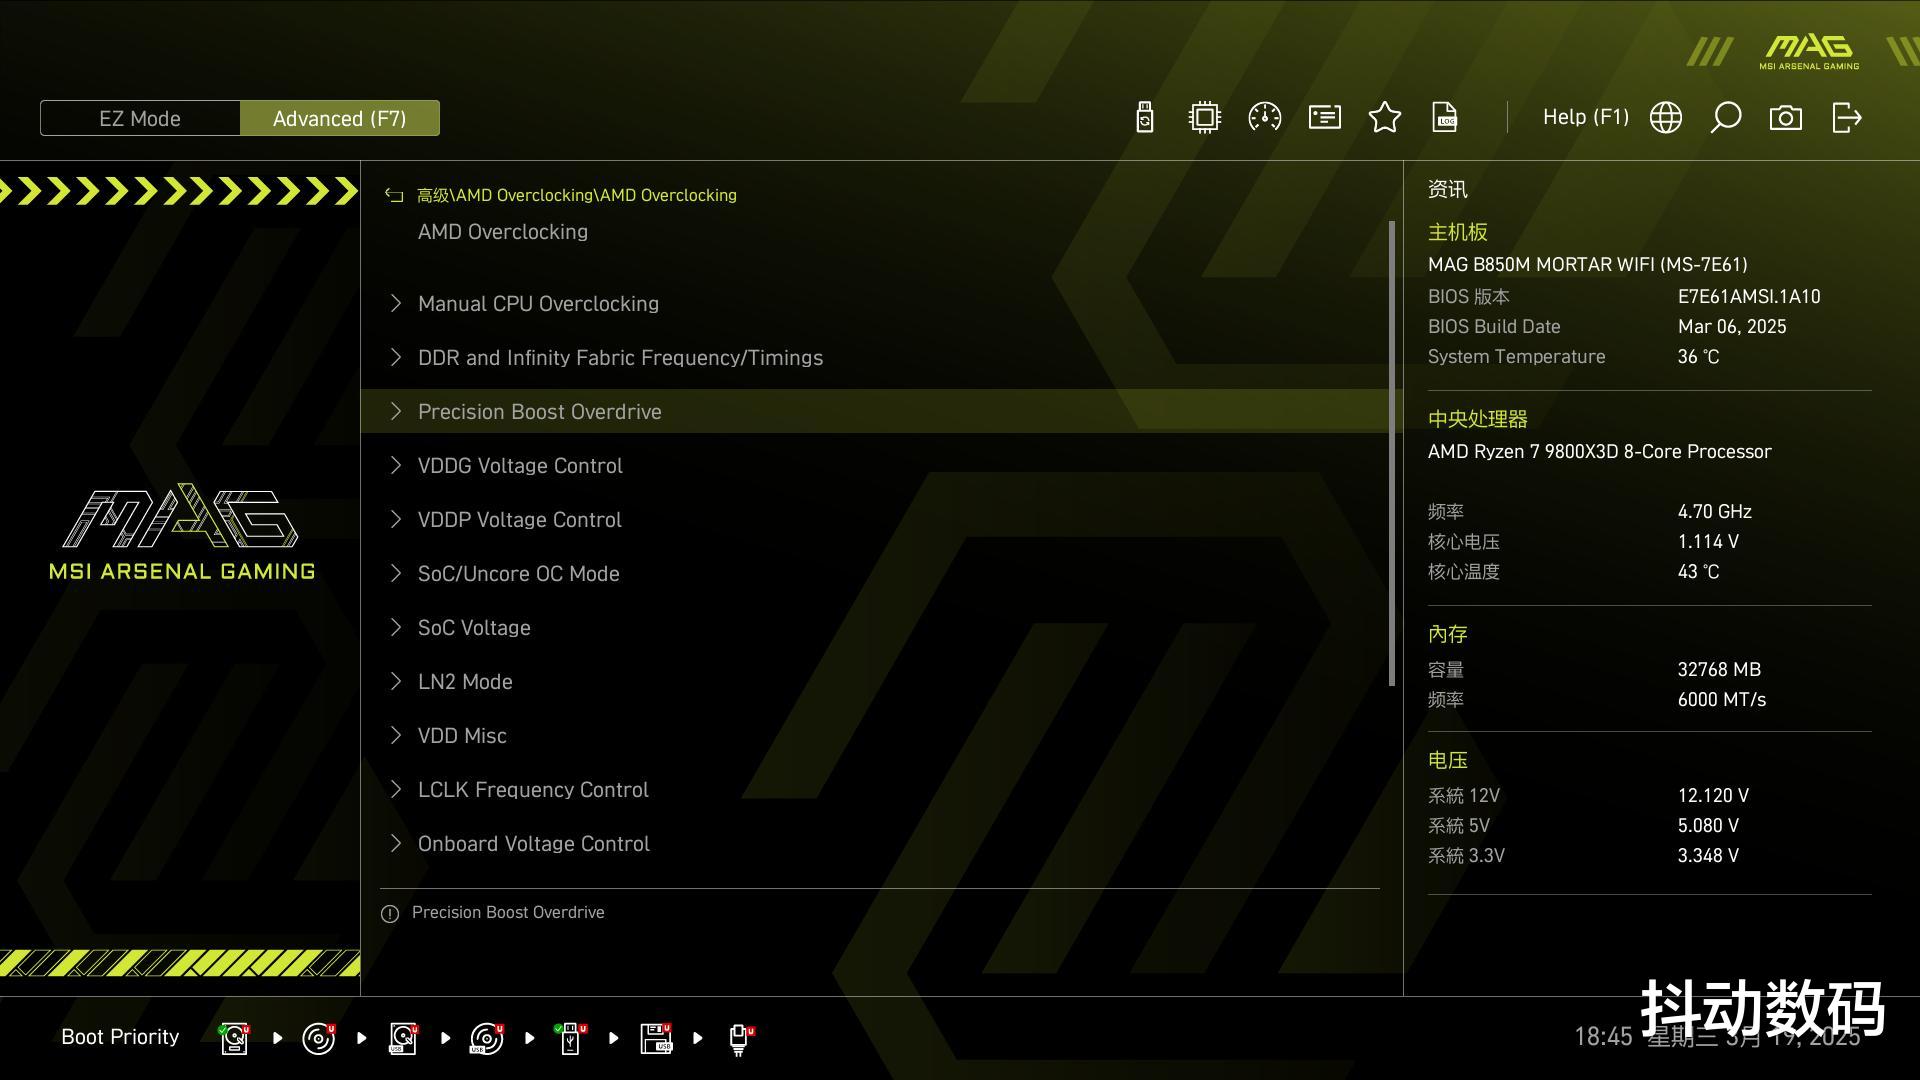Open the LOG file icon
The height and width of the screenshot is (1080, 1920).
(x=1445, y=118)
